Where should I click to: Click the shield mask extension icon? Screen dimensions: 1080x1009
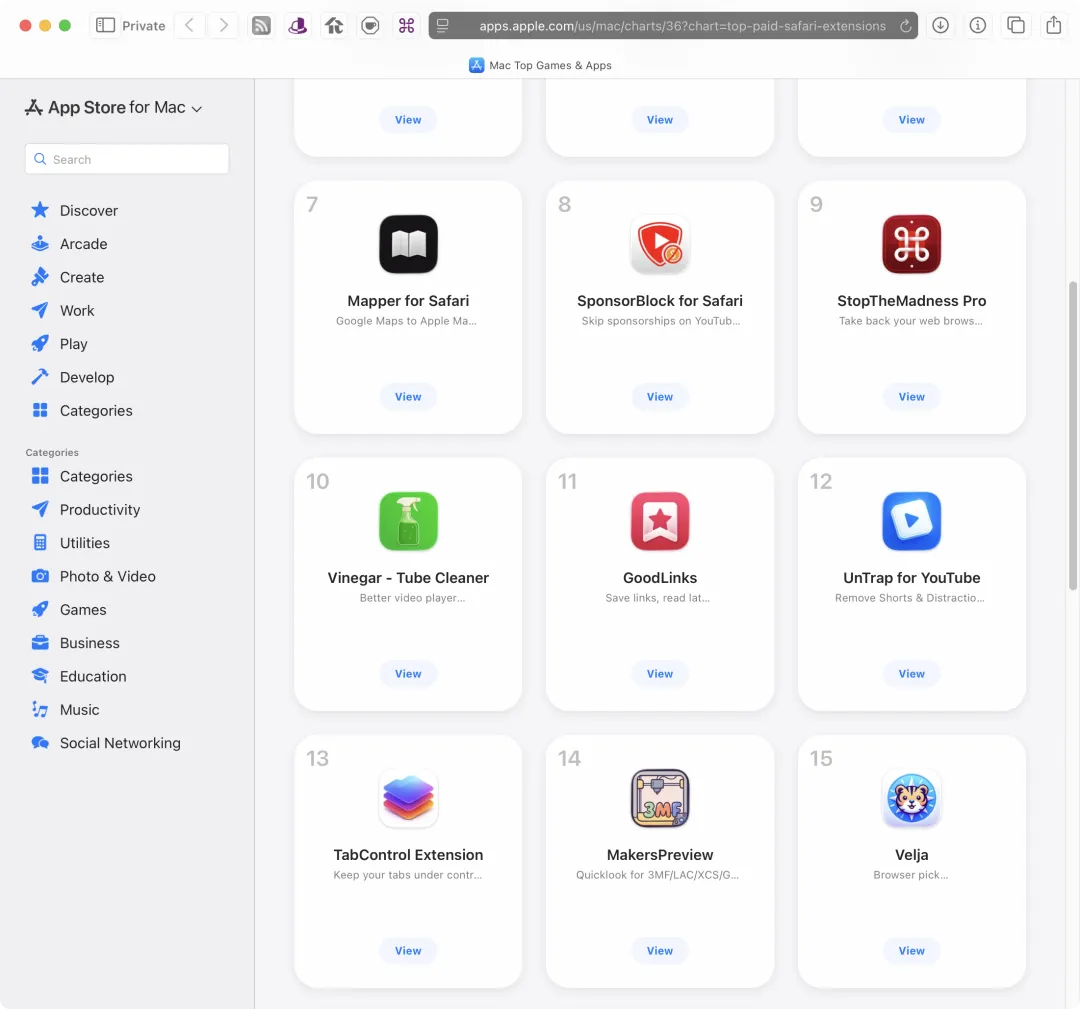click(x=371, y=26)
